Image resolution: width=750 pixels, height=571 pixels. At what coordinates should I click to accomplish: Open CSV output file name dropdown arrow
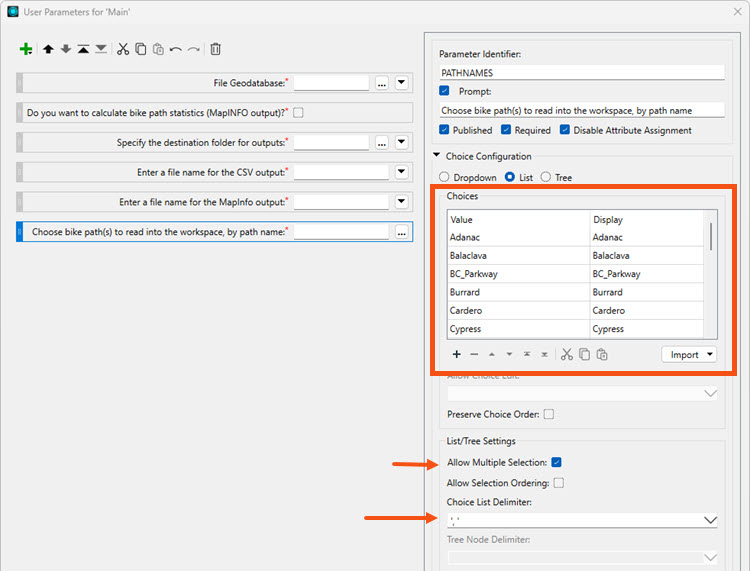click(x=401, y=172)
